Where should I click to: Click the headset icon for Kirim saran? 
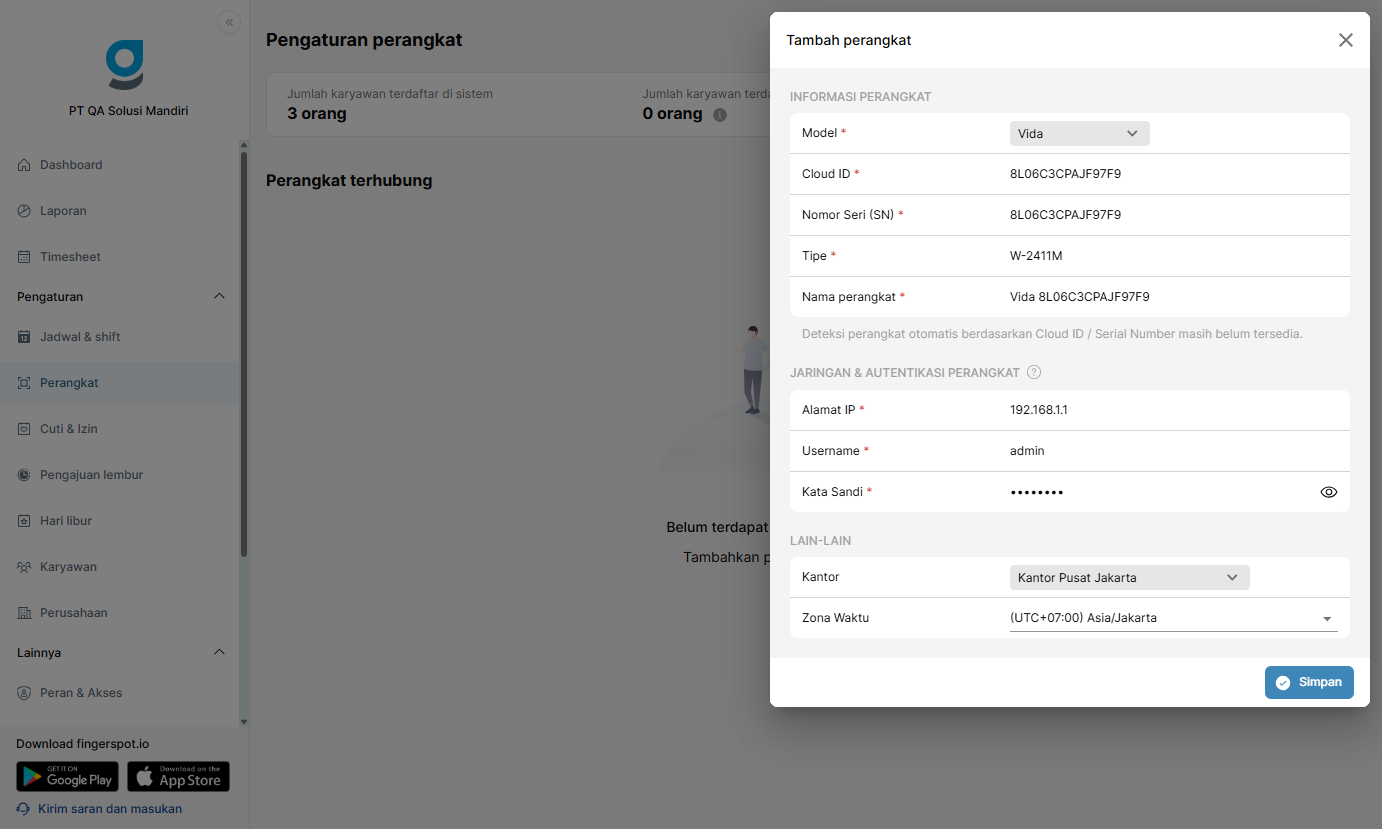(23, 809)
